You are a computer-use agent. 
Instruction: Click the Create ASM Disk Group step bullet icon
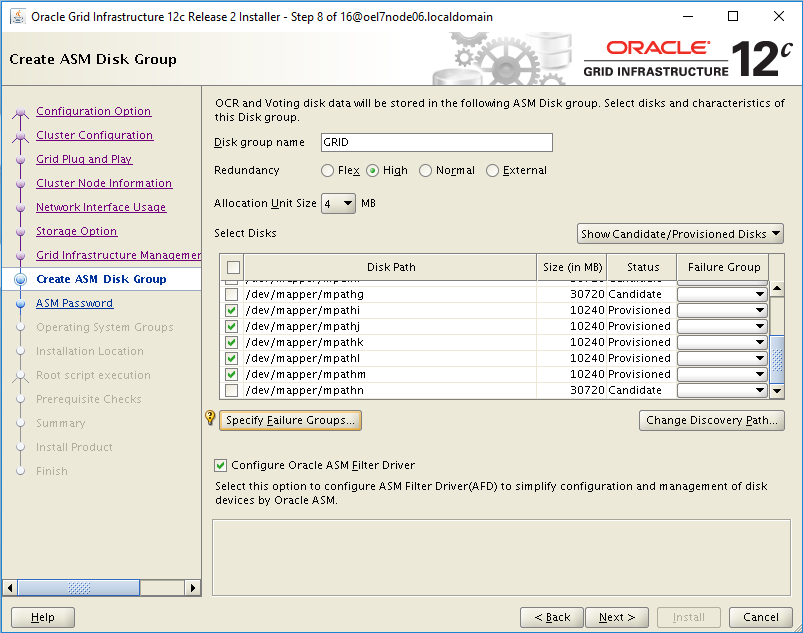tap(20, 280)
